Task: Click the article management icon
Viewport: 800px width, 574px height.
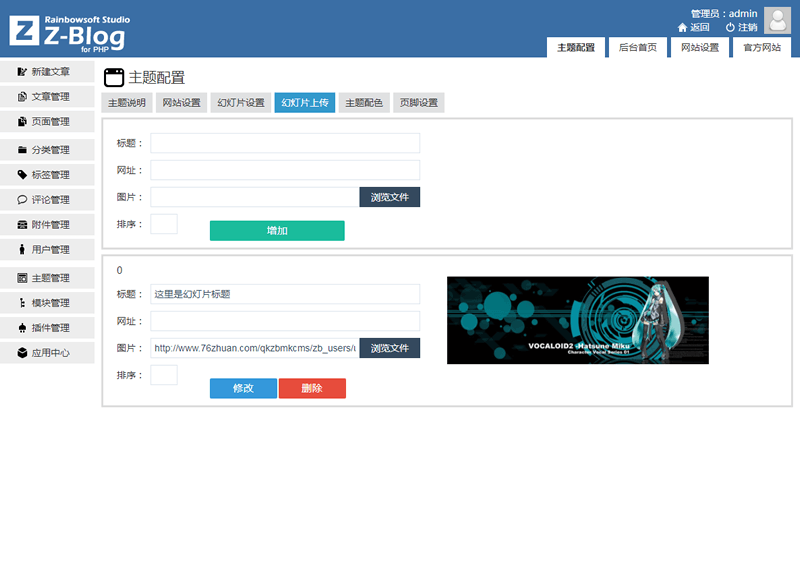Action: [x=22, y=97]
